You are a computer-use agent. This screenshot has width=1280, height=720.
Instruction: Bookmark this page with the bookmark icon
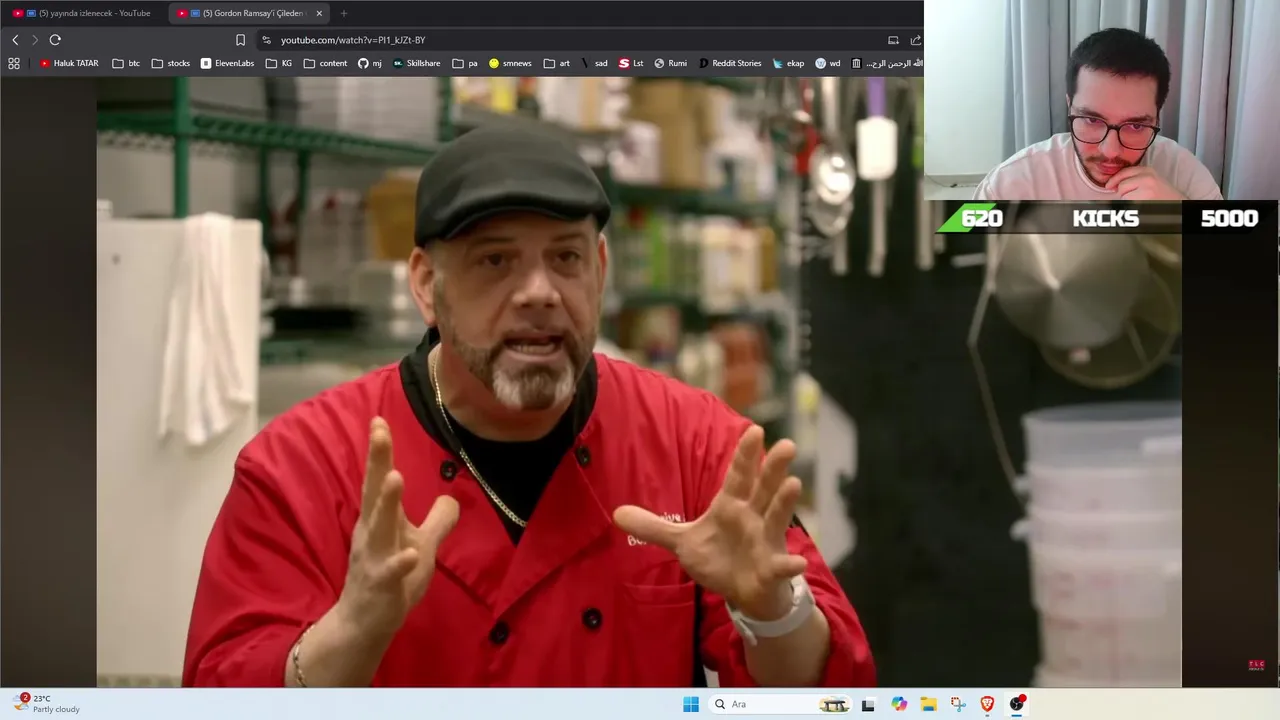coord(240,40)
